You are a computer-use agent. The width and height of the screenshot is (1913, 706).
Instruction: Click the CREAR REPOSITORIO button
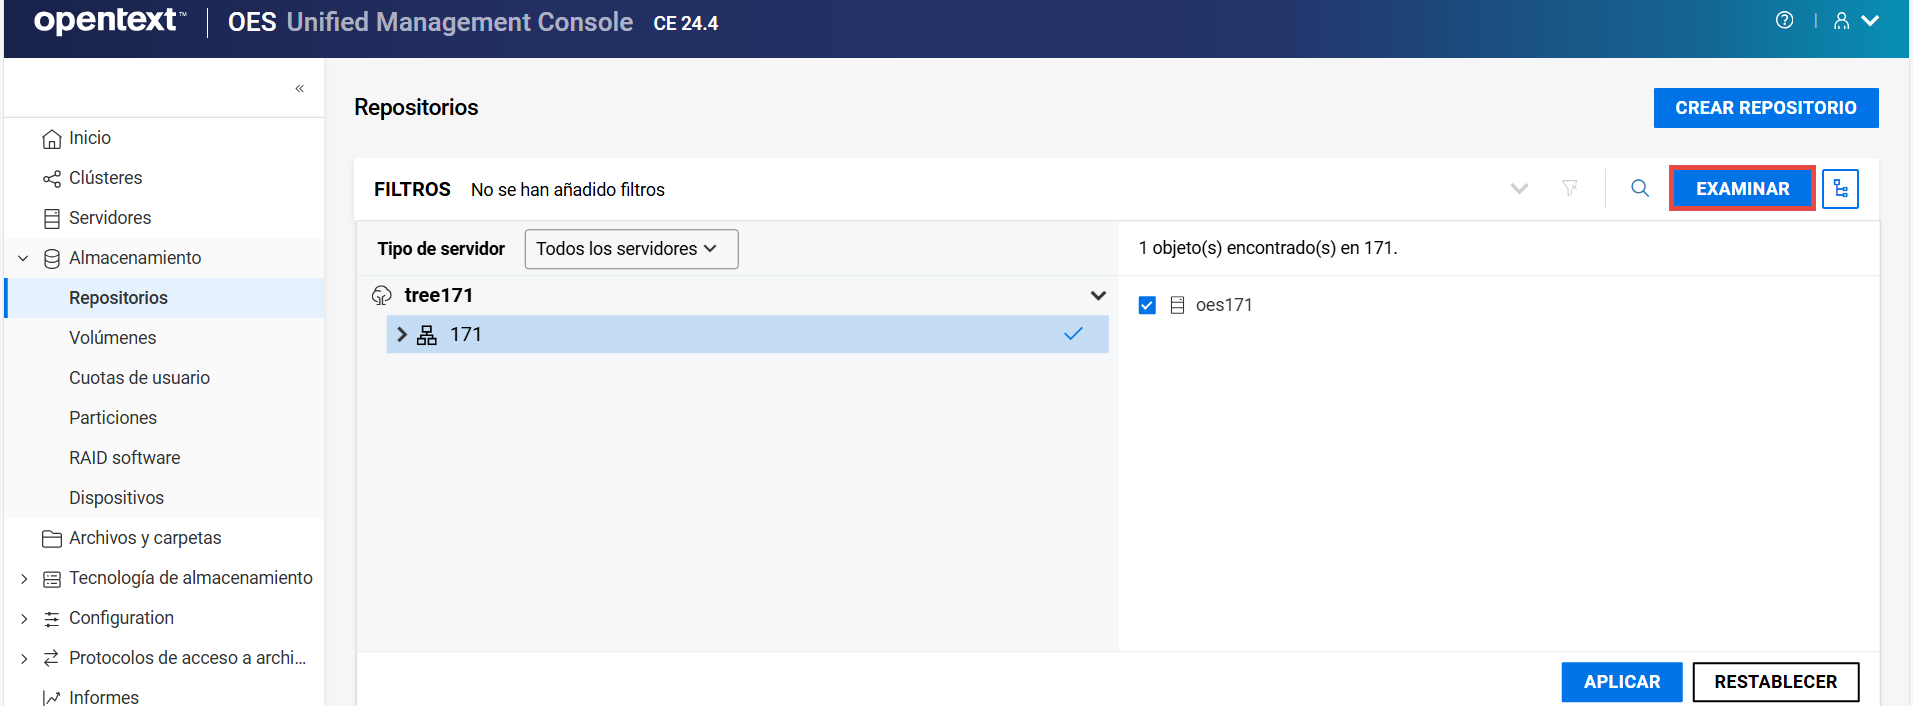coord(1765,108)
